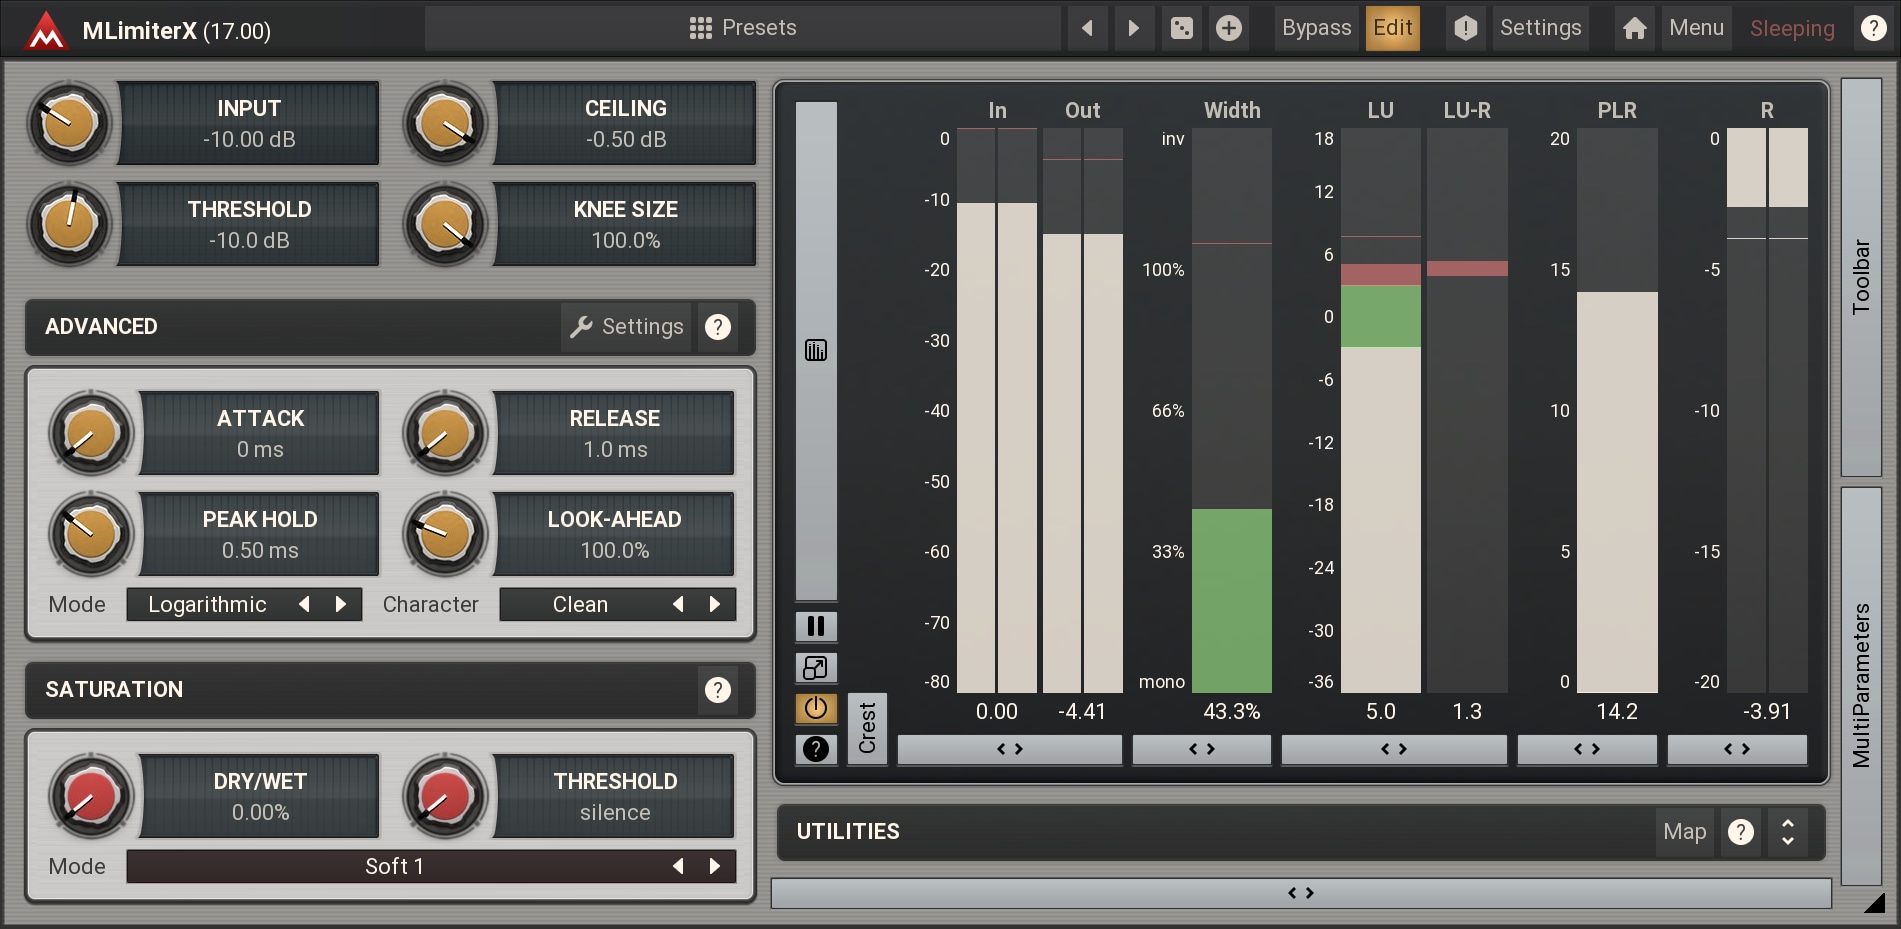Click the hexagon warning icon in top bar
This screenshot has width=1901, height=929.
(1465, 28)
